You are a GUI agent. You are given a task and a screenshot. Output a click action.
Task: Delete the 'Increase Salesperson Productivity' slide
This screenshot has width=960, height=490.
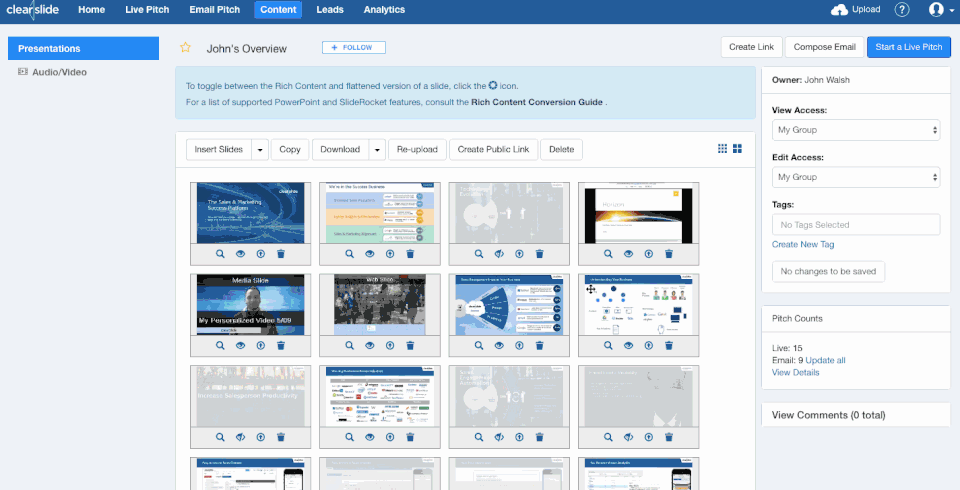coord(281,437)
